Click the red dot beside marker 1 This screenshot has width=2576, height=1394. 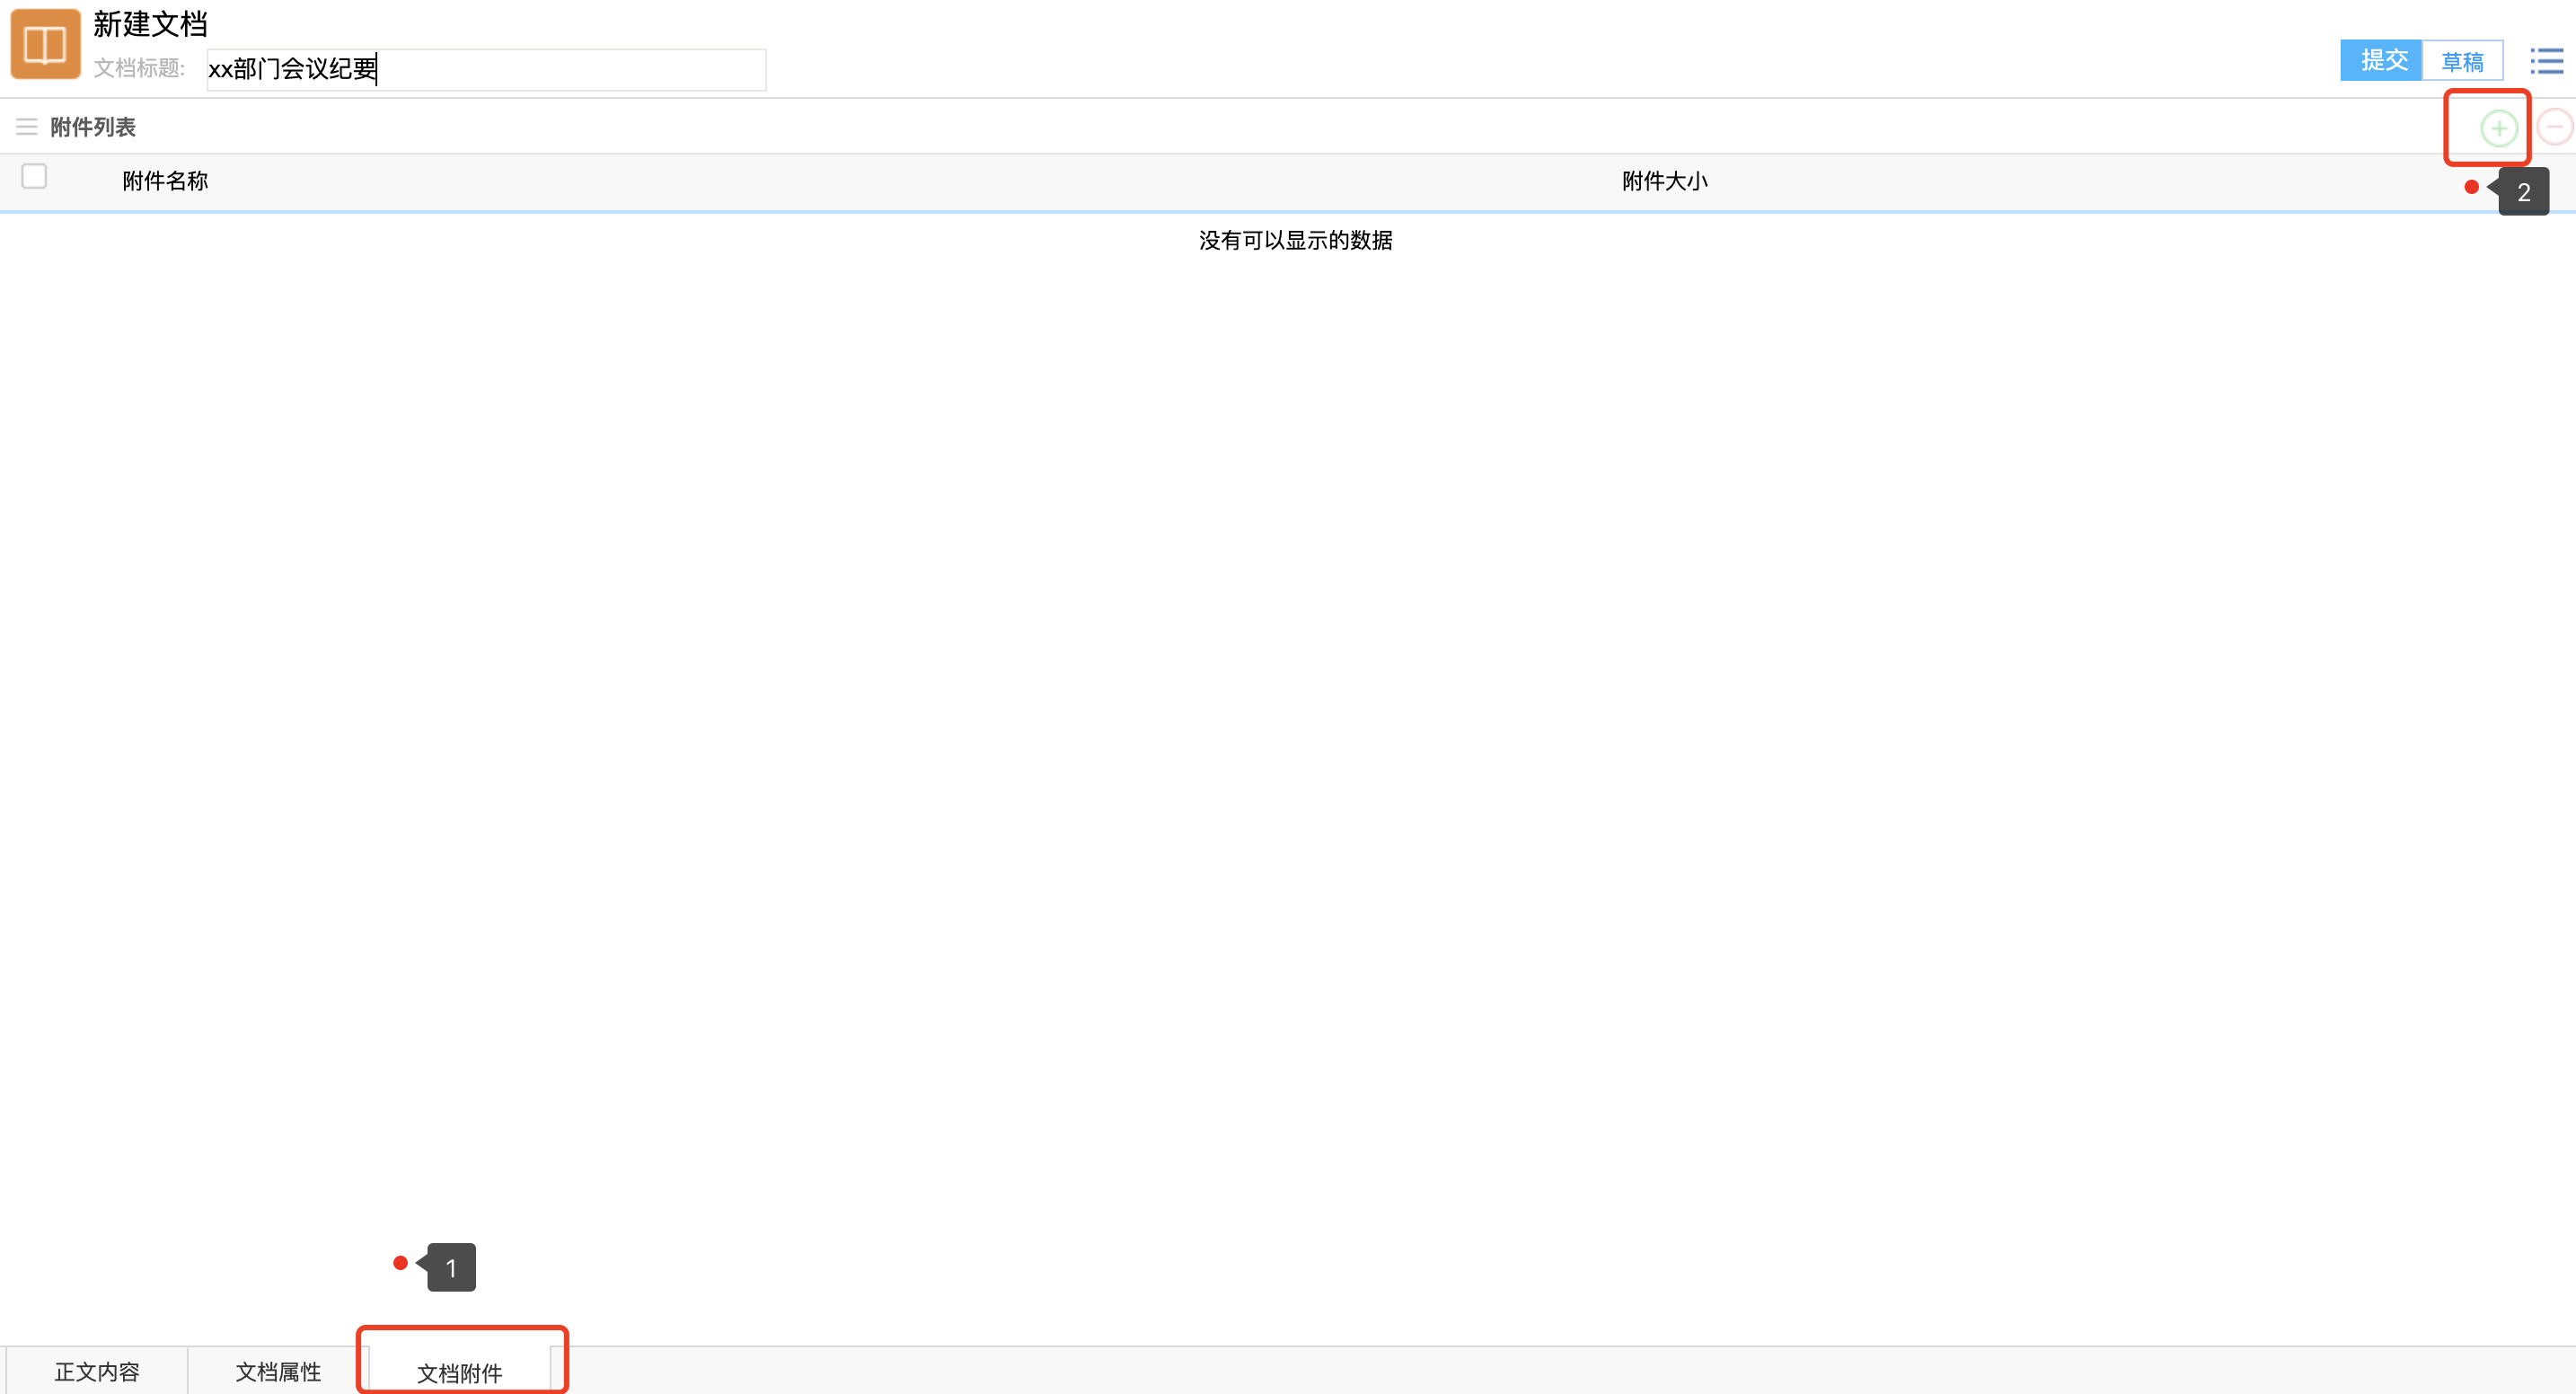(400, 1263)
